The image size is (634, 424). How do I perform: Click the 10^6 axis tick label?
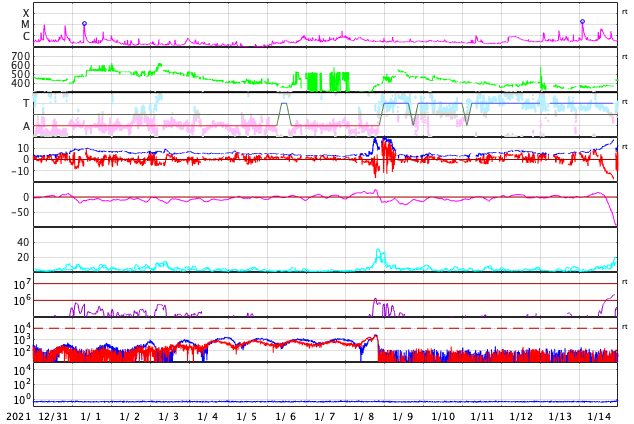point(22,301)
